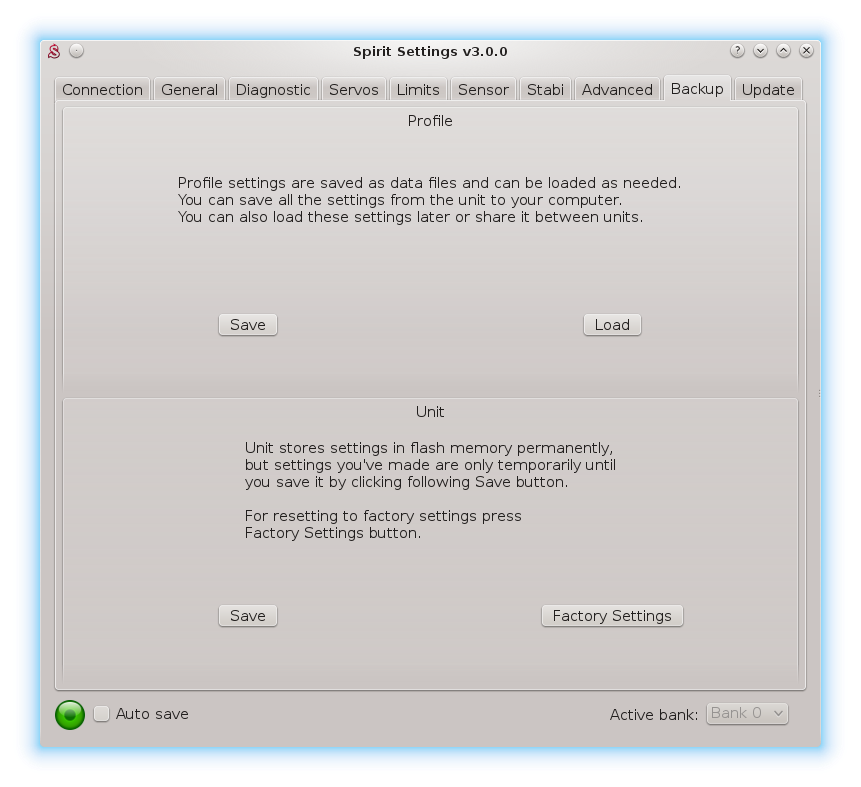Minimize the window using the down arrow icon

coord(760,51)
